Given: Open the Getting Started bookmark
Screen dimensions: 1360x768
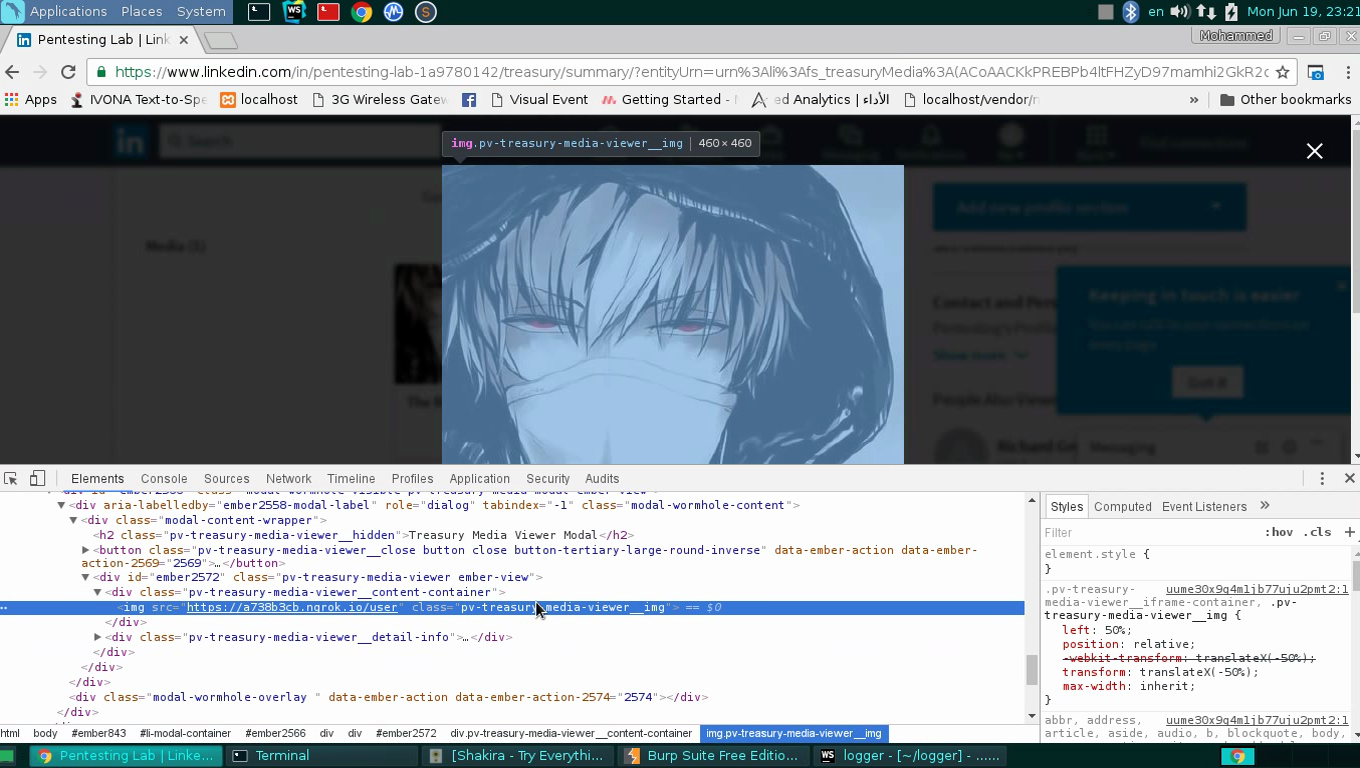Looking at the screenshot, I should (670, 99).
